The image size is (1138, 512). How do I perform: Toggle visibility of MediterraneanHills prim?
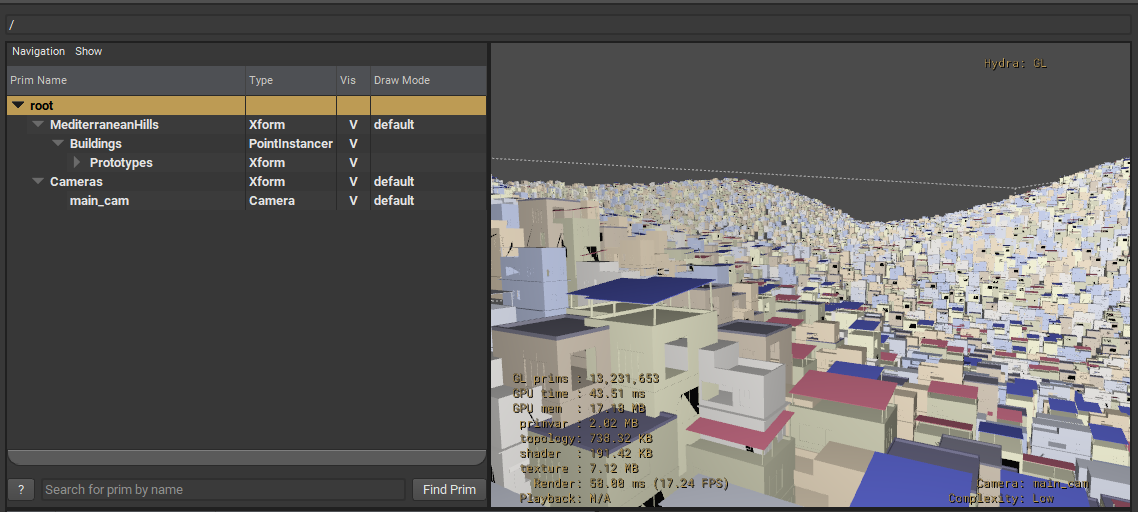[353, 125]
